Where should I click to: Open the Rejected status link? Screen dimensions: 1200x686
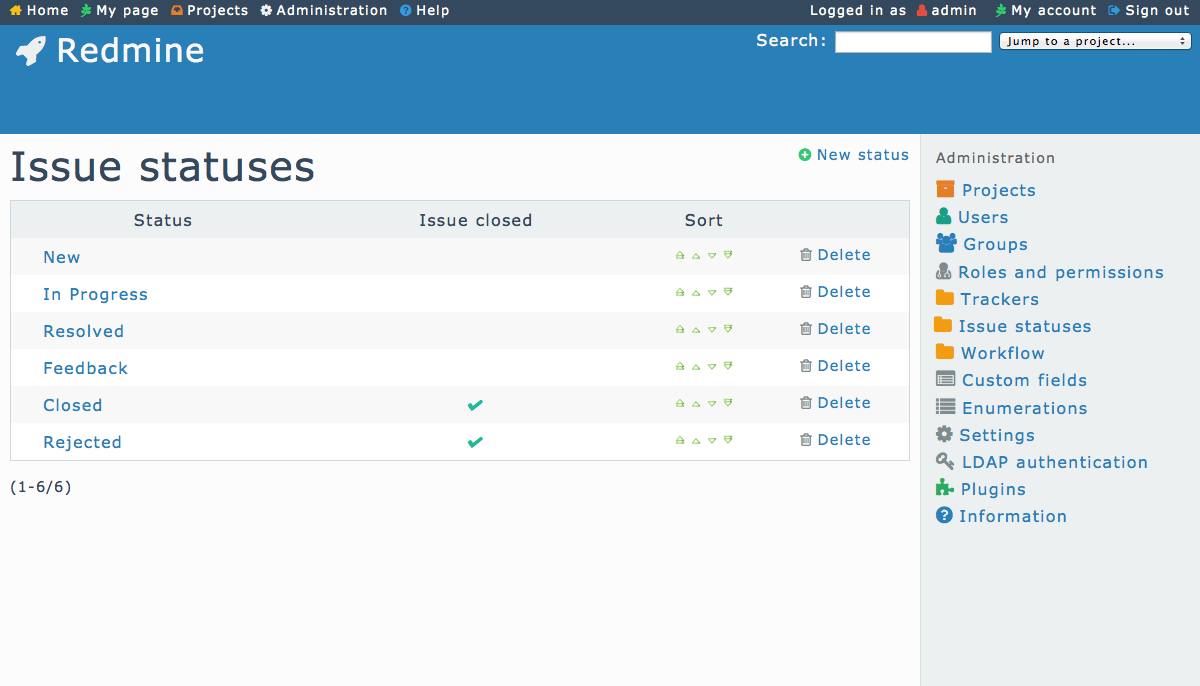pyautogui.click(x=82, y=442)
